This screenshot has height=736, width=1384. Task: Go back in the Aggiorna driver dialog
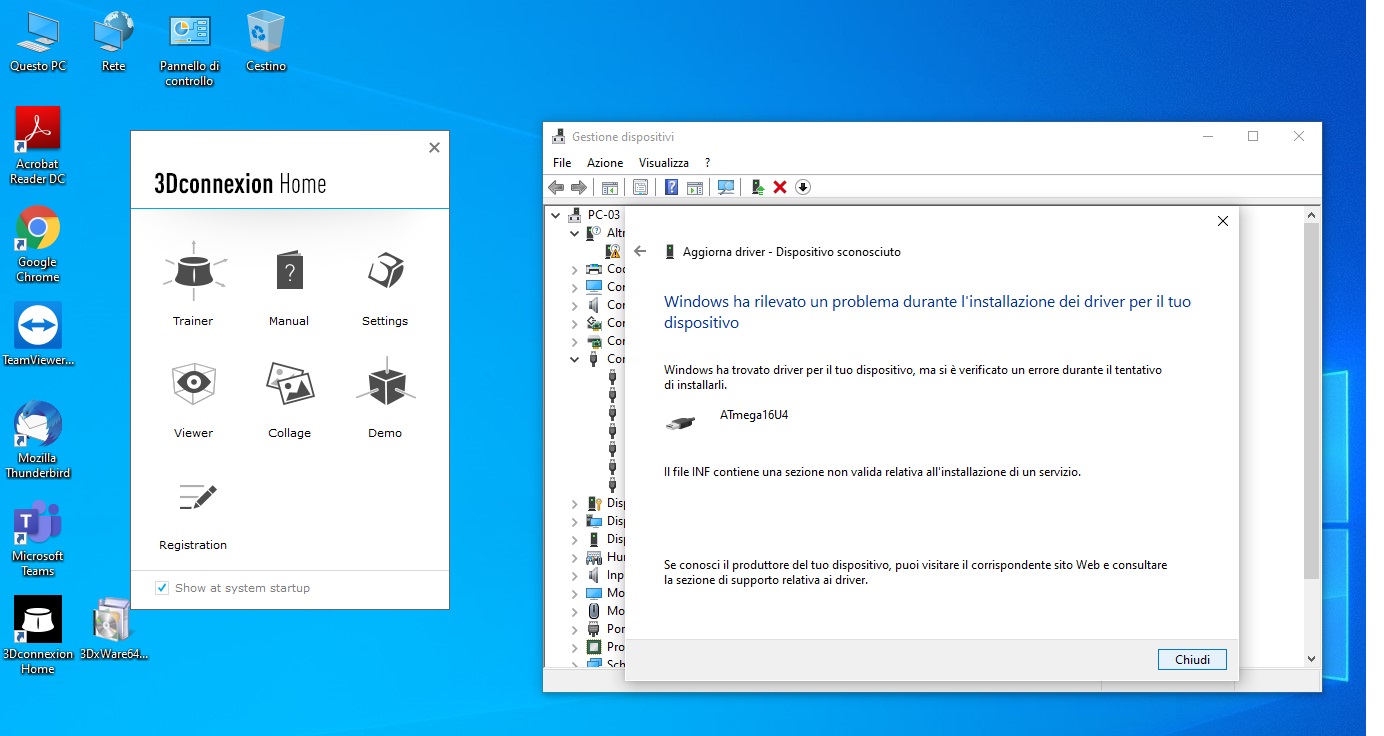(x=640, y=252)
